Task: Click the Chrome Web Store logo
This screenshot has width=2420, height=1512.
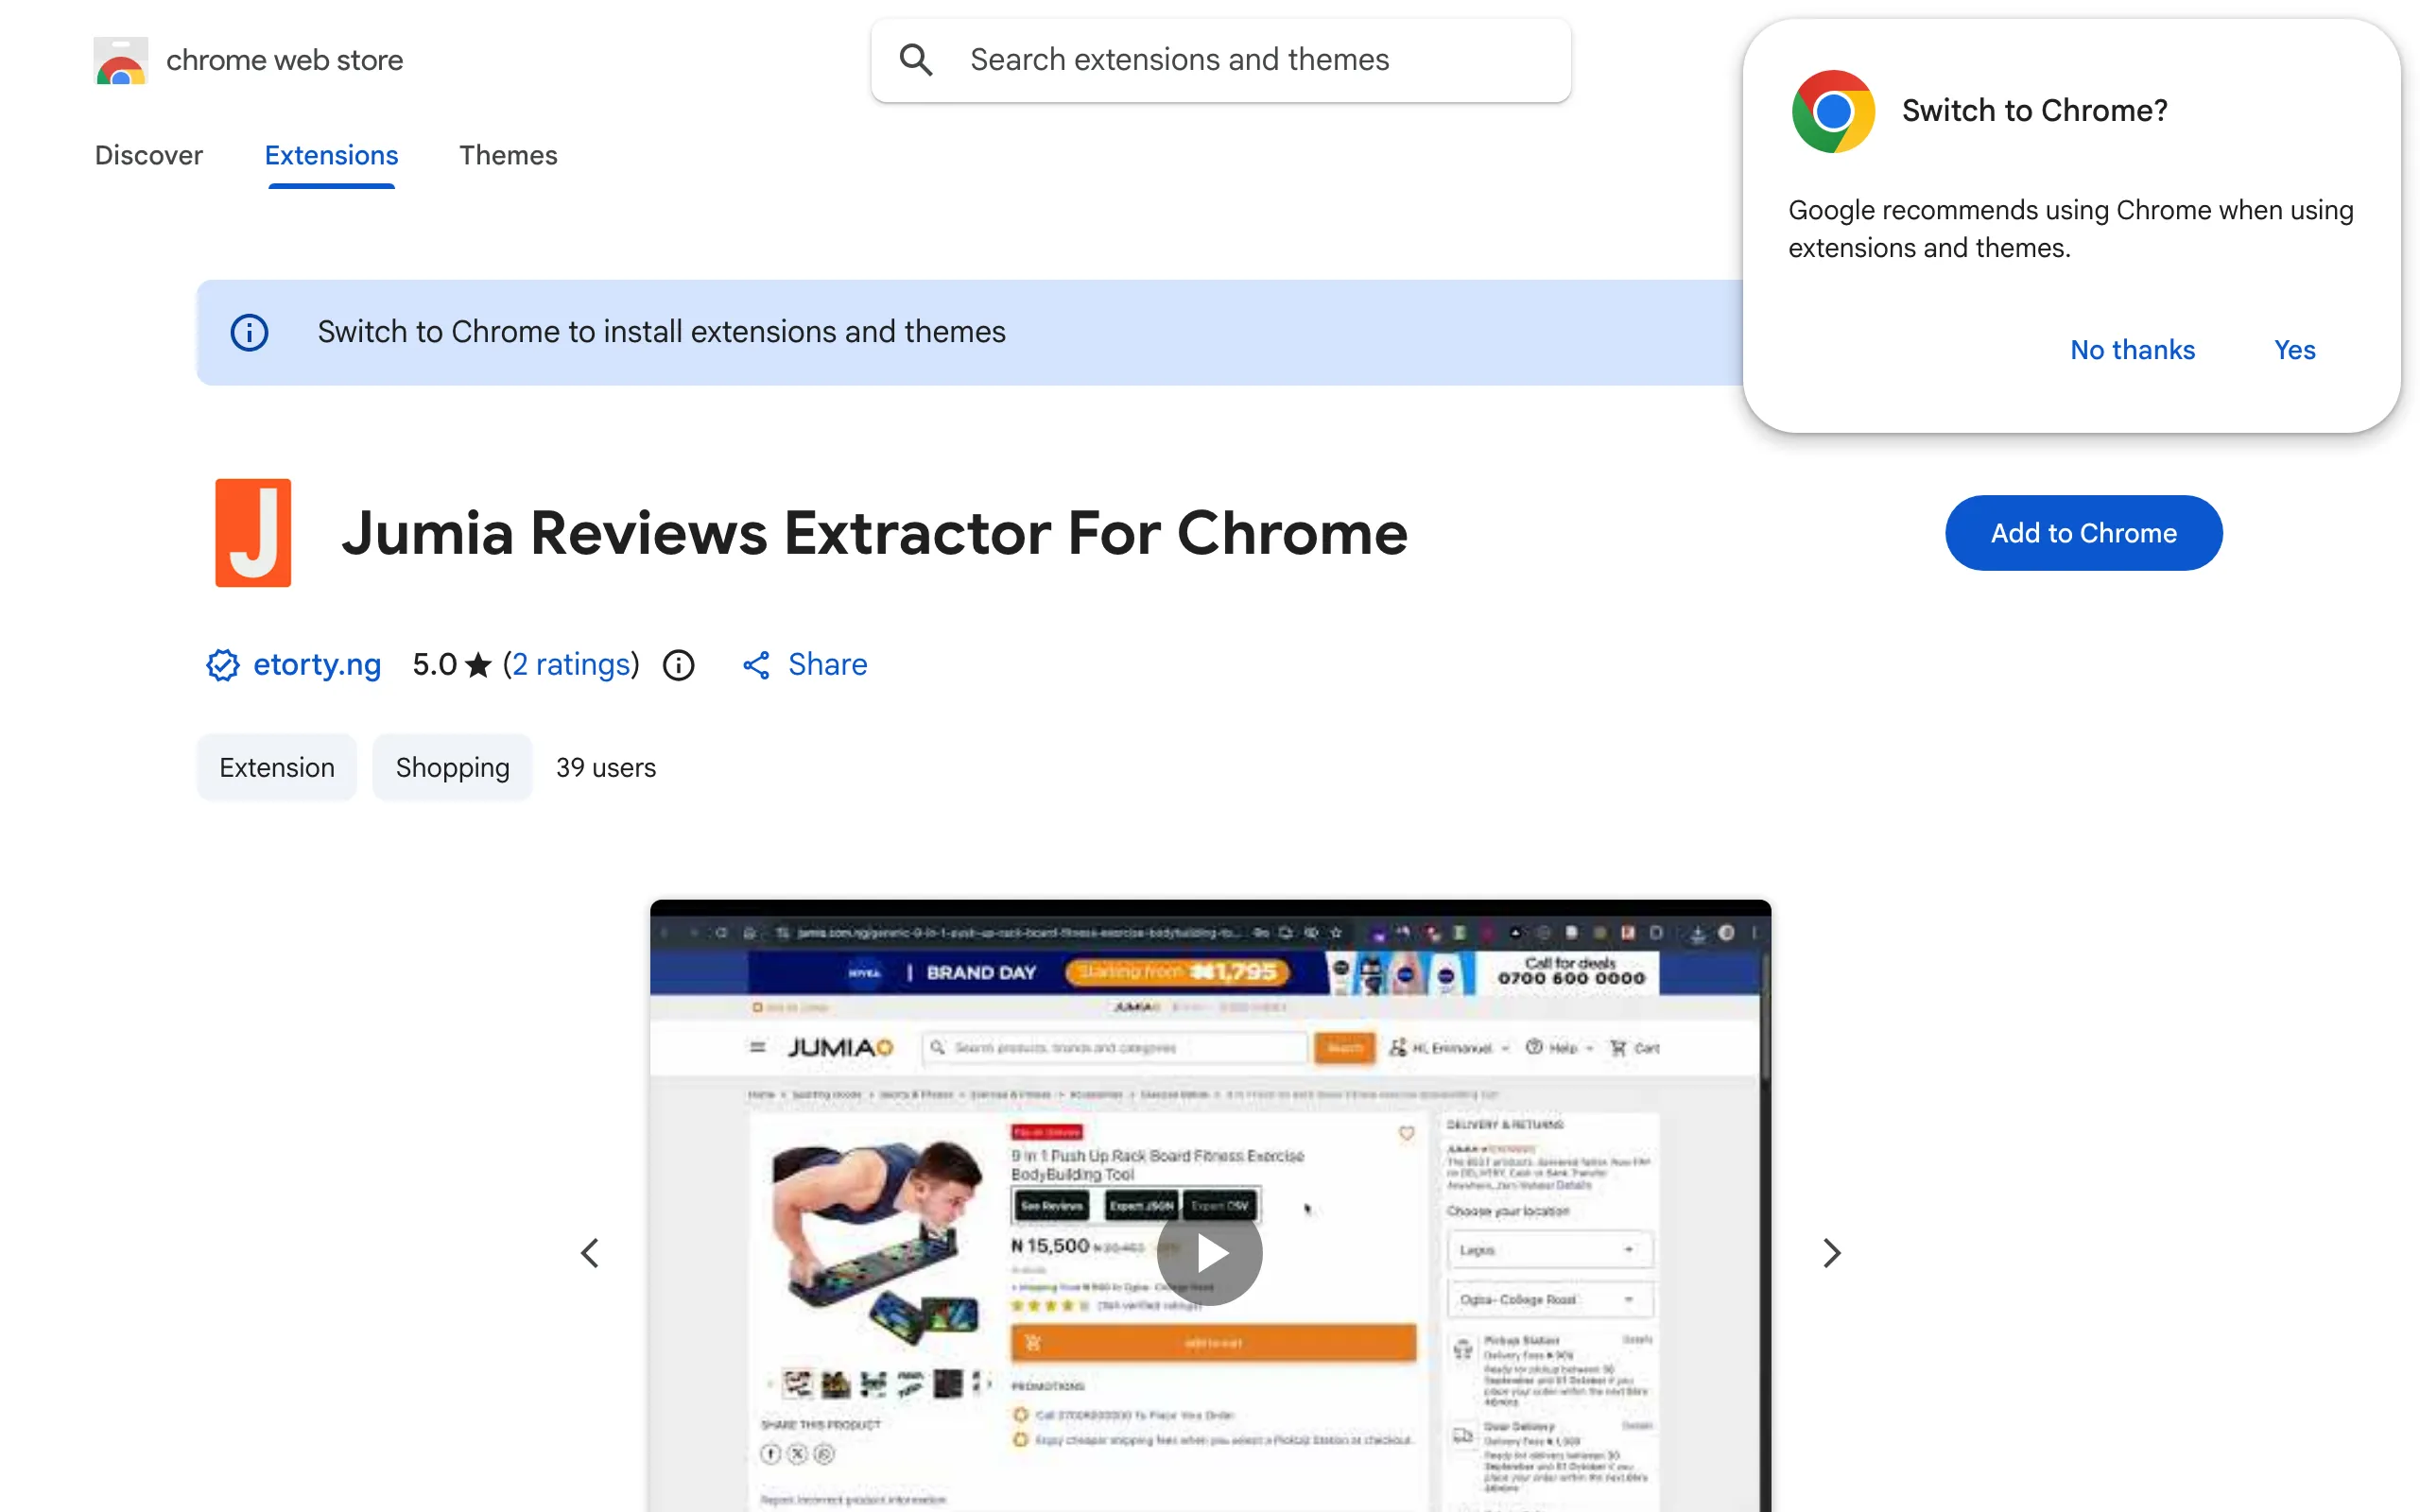Action: (x=121, y=60)
